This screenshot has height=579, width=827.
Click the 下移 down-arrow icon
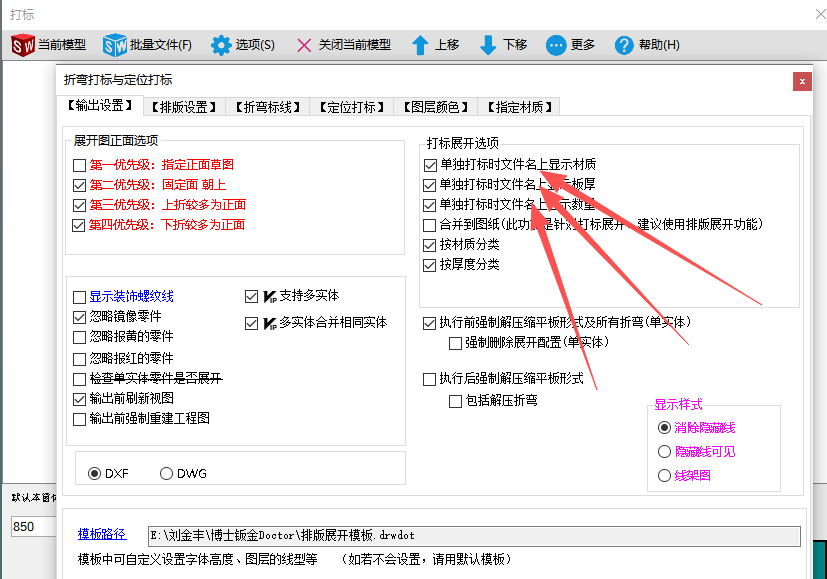(x=487, y=45)
